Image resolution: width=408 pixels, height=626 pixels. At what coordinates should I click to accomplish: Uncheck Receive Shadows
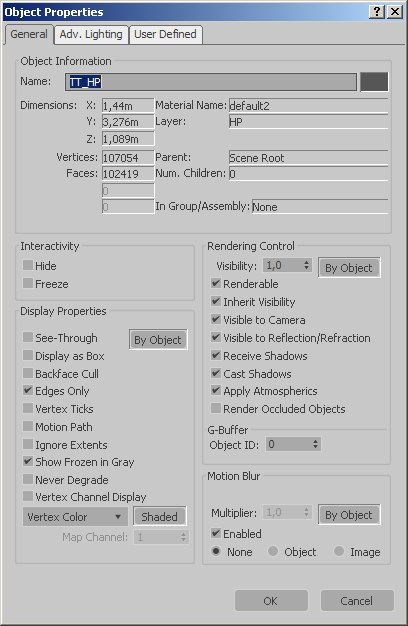pos(216,355)
